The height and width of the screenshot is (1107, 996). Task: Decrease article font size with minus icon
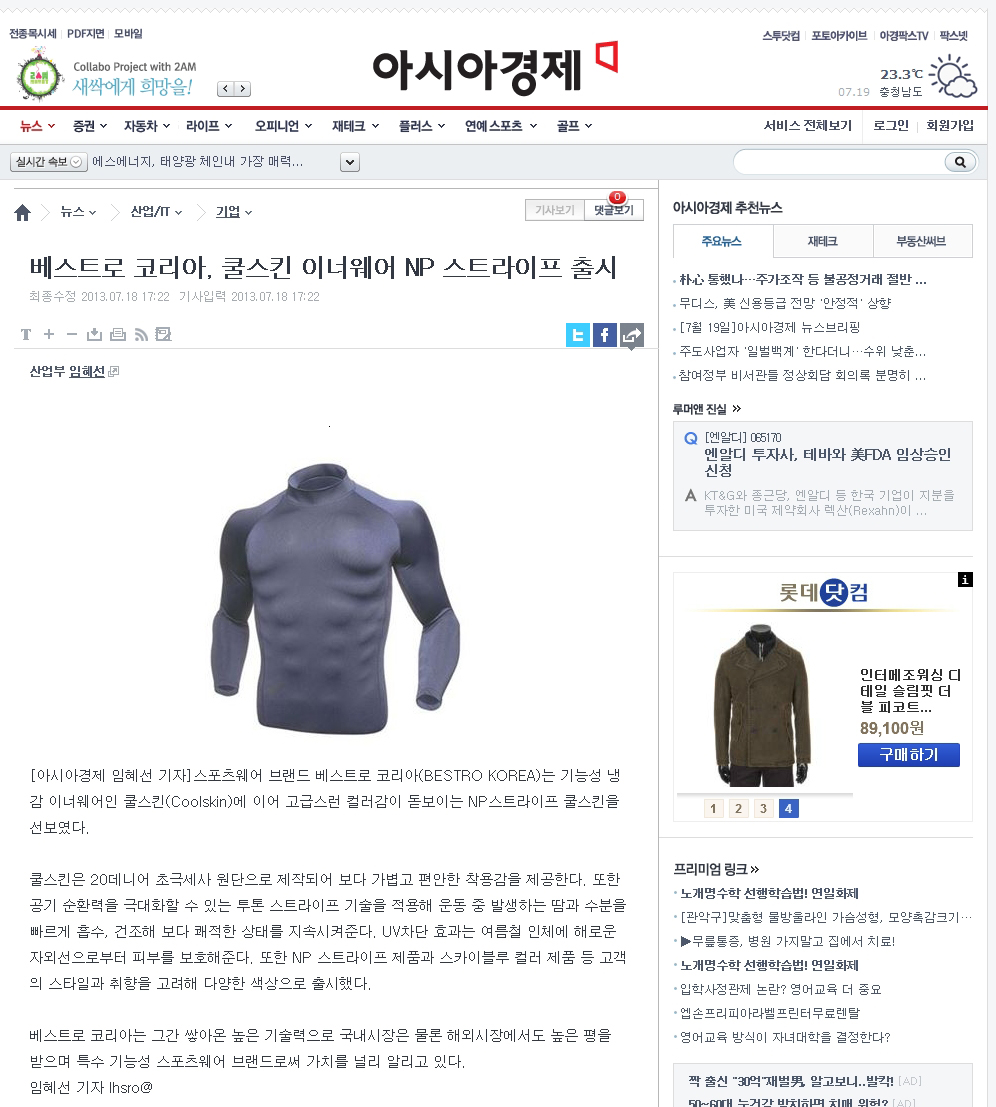tap(71, 334)
